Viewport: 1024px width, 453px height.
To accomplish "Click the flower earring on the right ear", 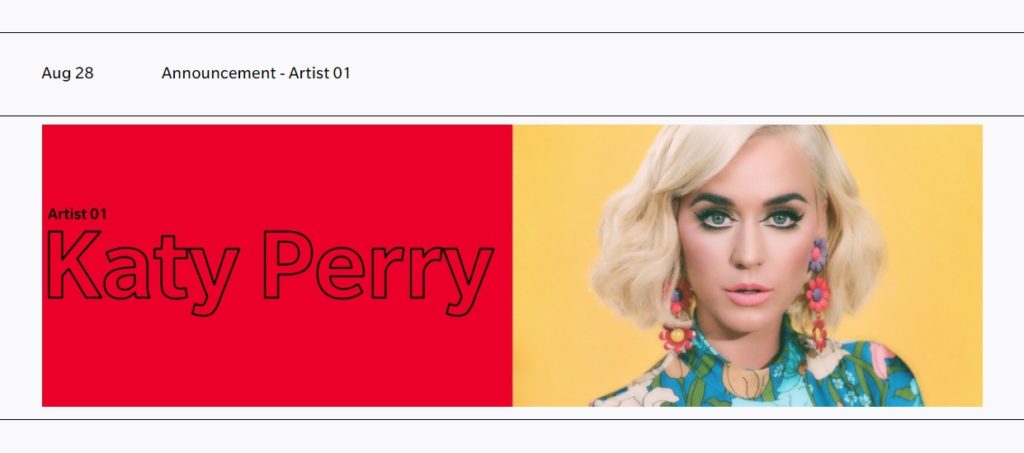I will point(818,294).
